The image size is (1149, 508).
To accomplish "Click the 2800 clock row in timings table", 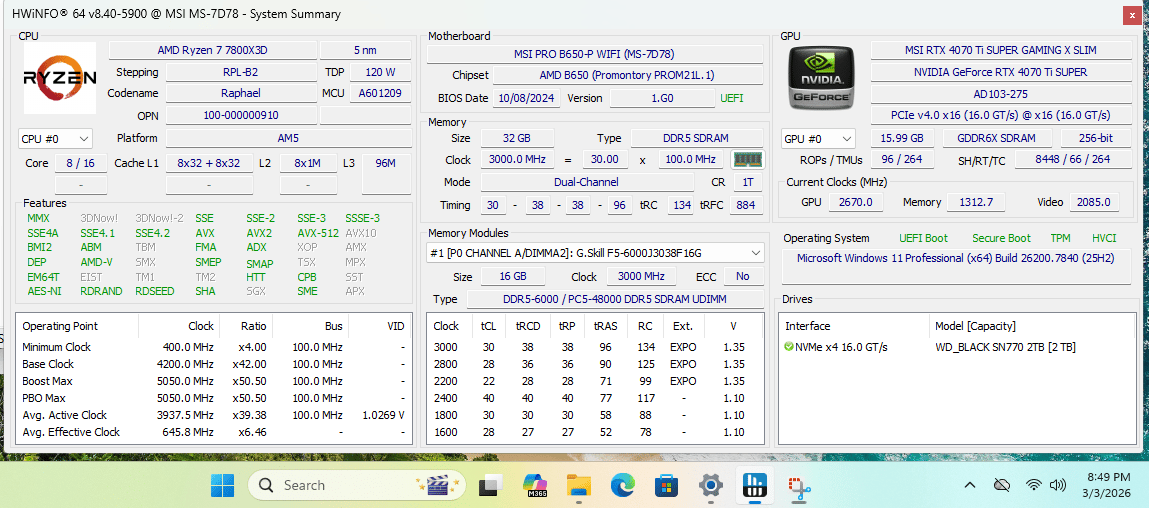I will pos(594,364).
